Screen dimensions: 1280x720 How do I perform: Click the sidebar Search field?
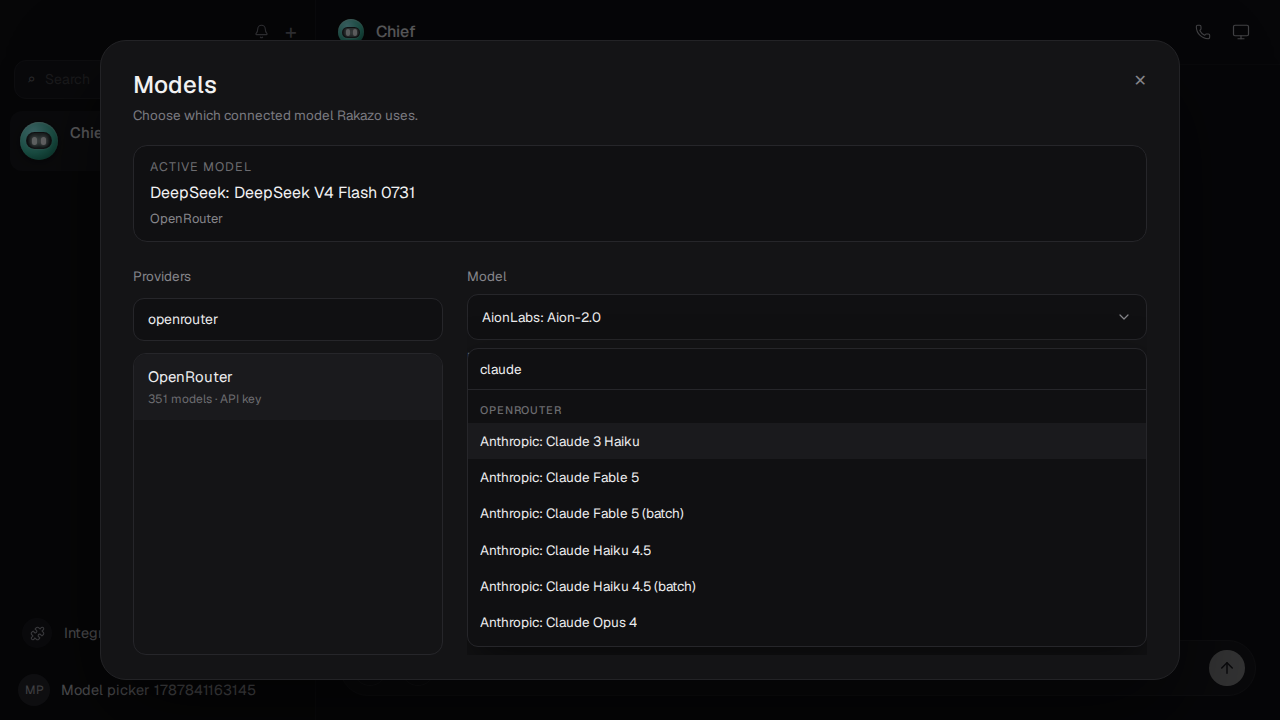[58, 79]
